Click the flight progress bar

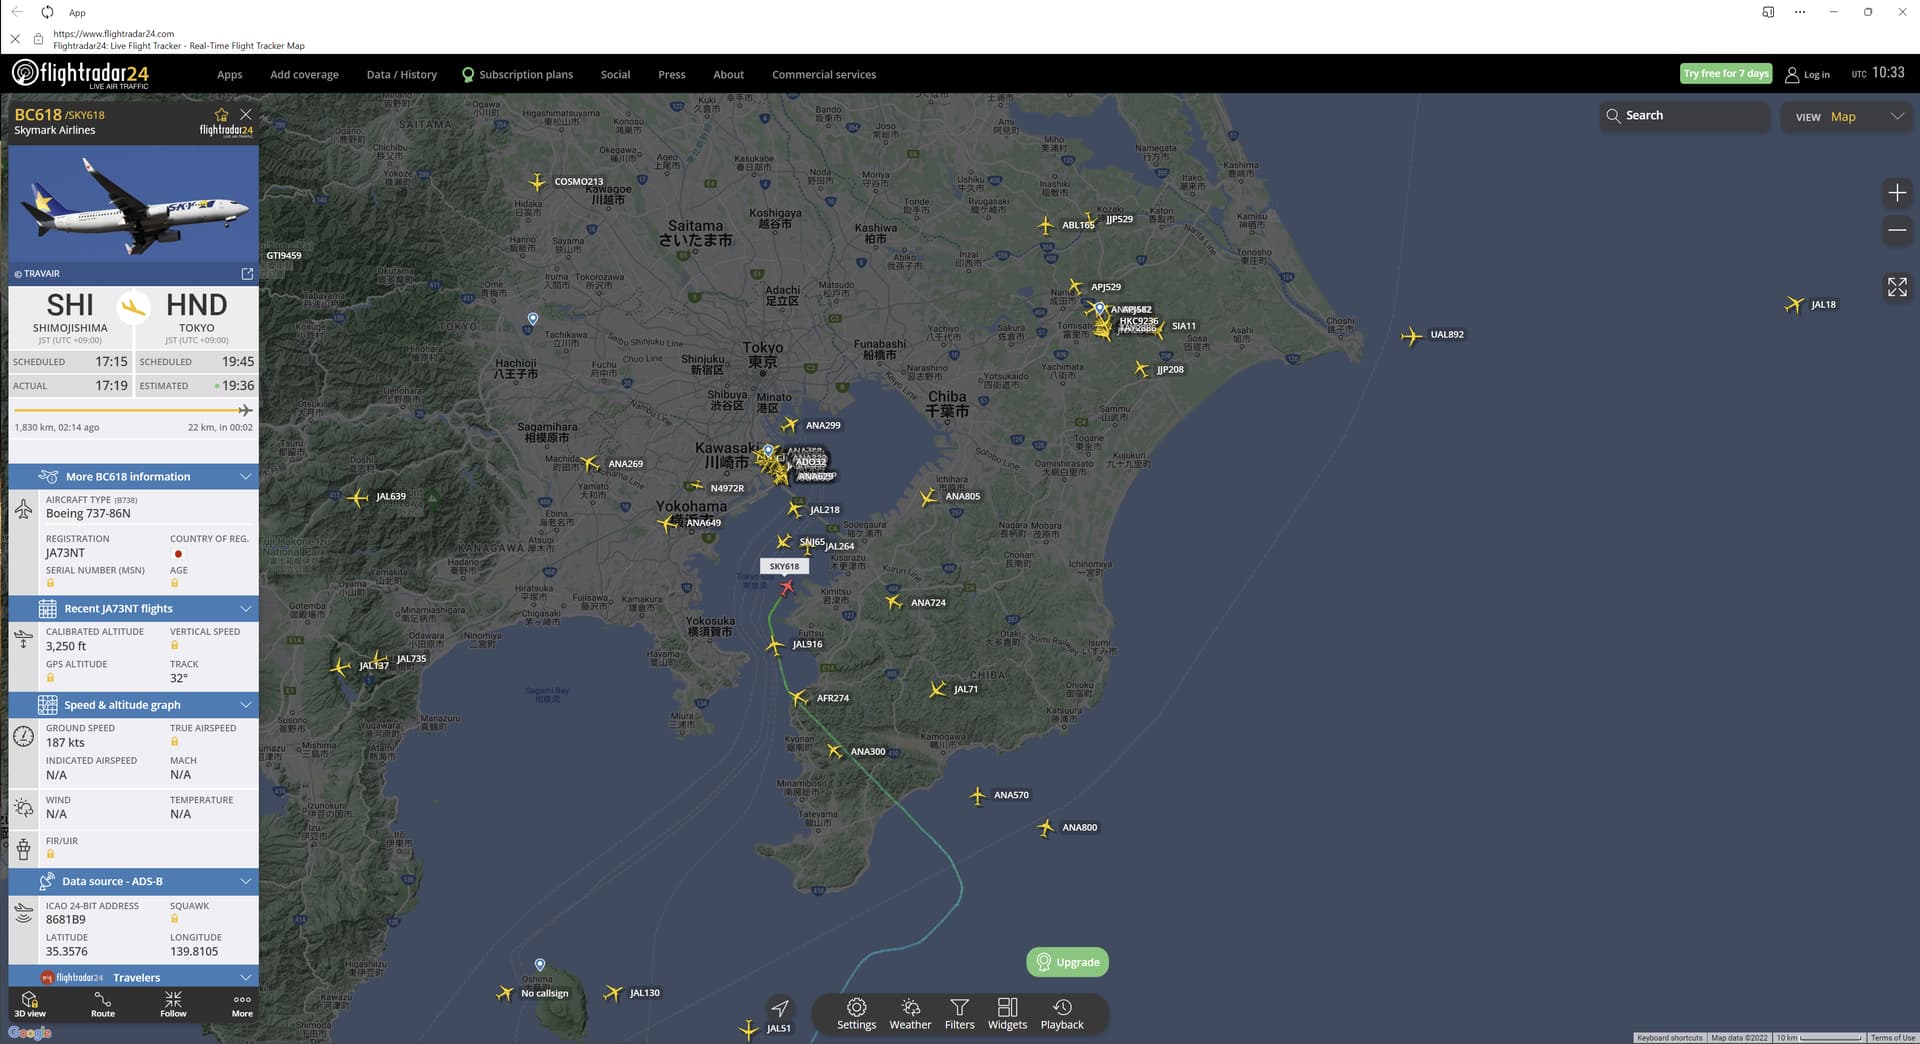133,410
